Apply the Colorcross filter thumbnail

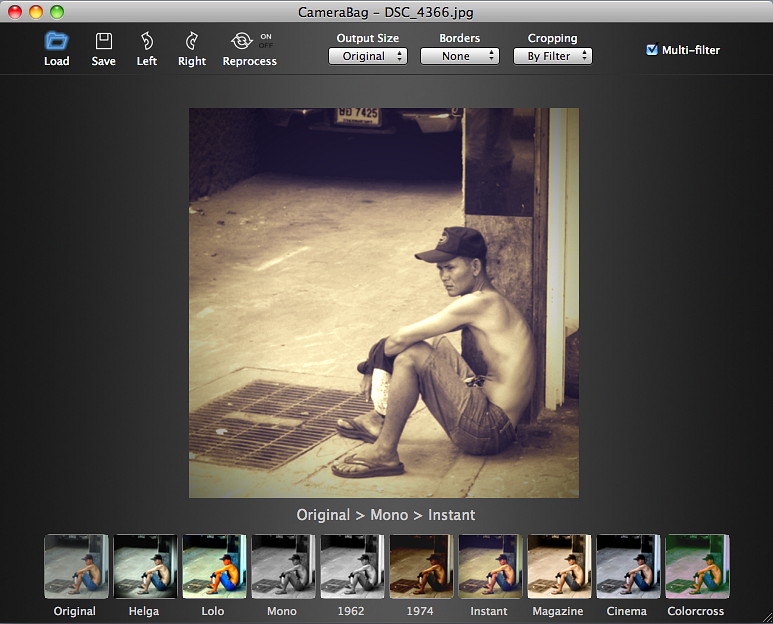tap(697, 566)
